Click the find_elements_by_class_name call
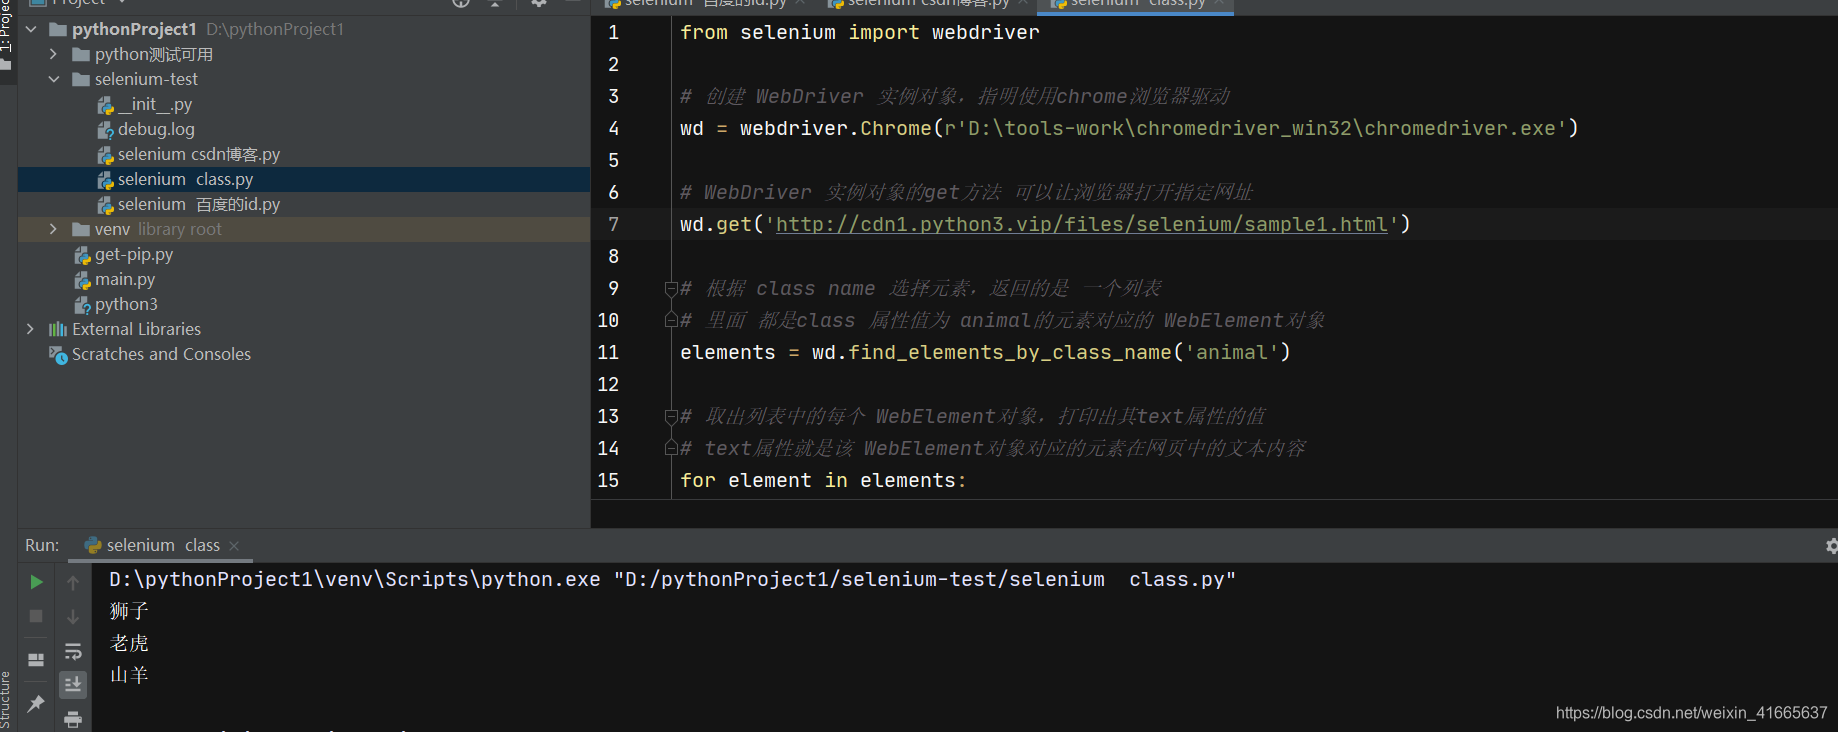1838x732 pixels. (x=1010, y=352)
